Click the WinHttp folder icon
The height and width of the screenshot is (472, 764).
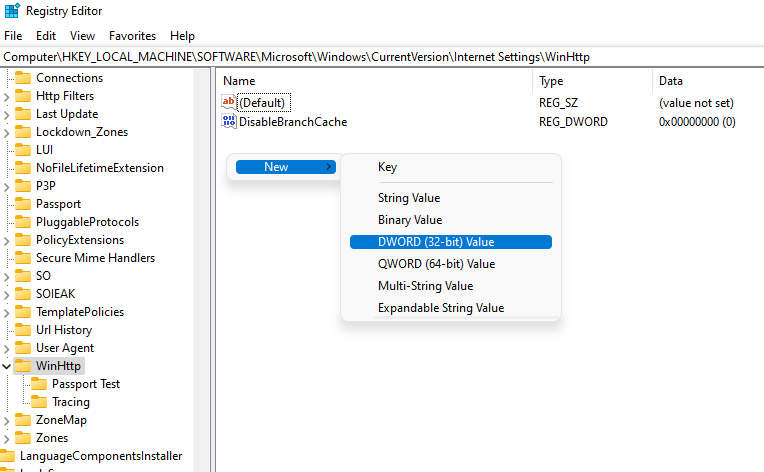tap(24, 366)
